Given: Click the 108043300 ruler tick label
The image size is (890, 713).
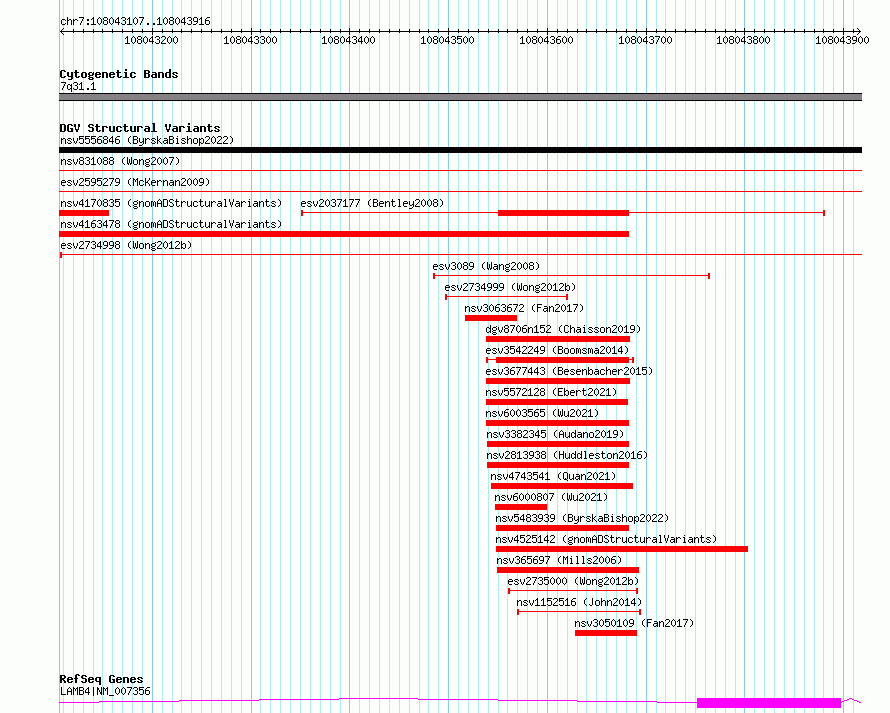Looking at the screenshot, I should pos(250,40).
